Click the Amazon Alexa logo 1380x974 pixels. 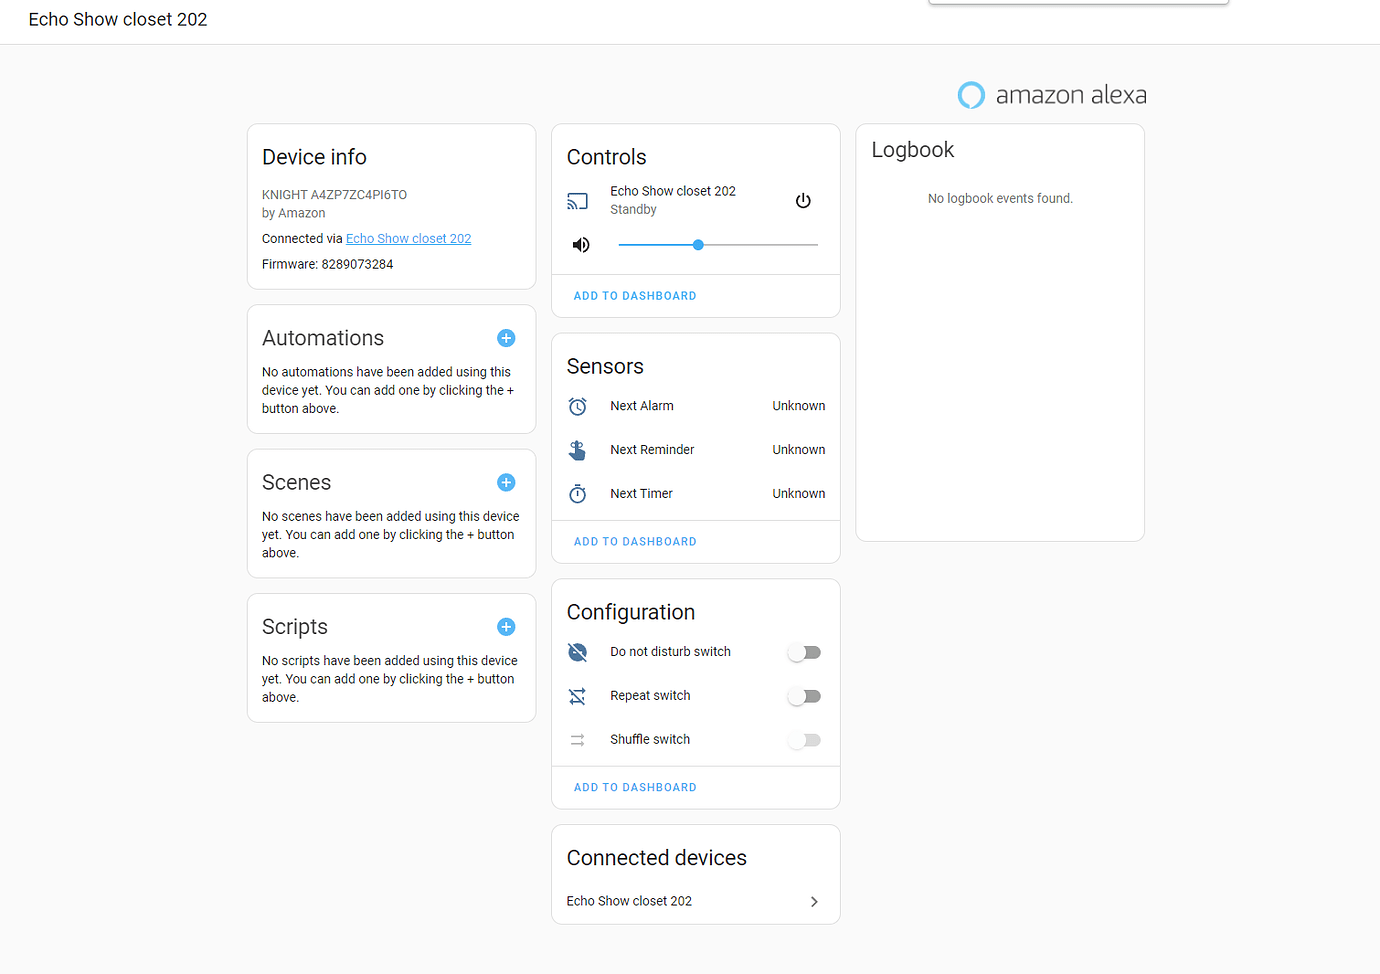point(1052,95)
